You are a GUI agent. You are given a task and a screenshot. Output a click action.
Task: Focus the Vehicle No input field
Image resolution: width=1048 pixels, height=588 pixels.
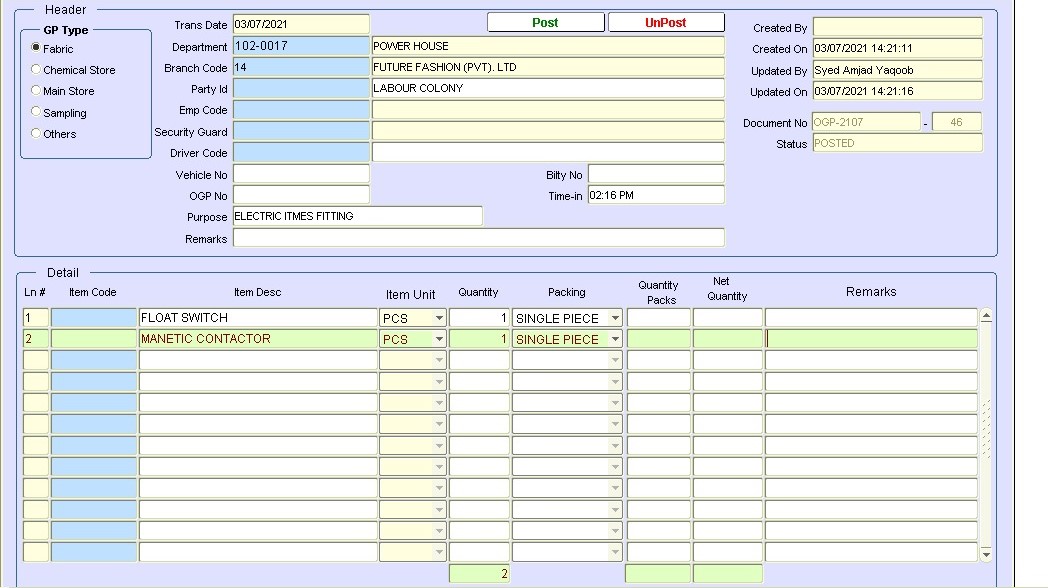[x=300, y=174]
